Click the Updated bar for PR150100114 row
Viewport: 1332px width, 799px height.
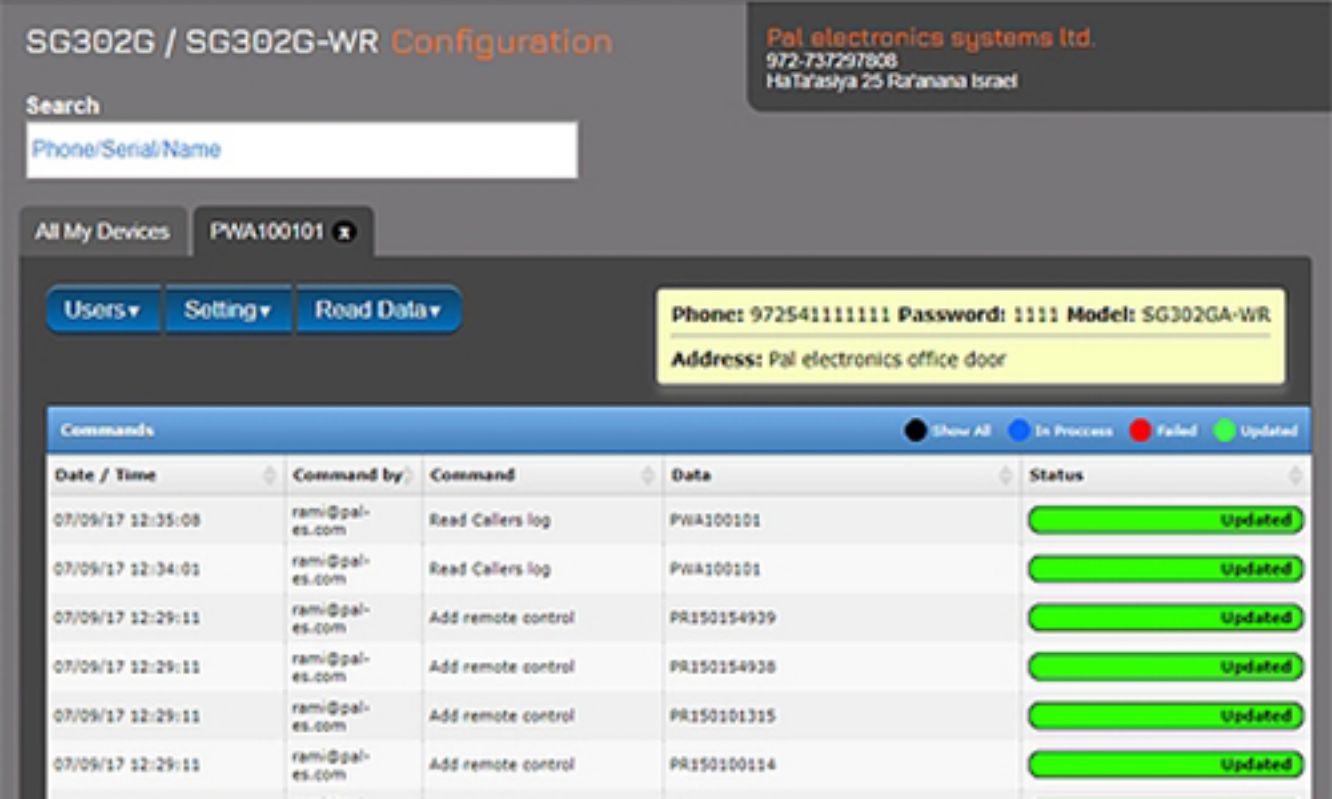coord(1166,765)
